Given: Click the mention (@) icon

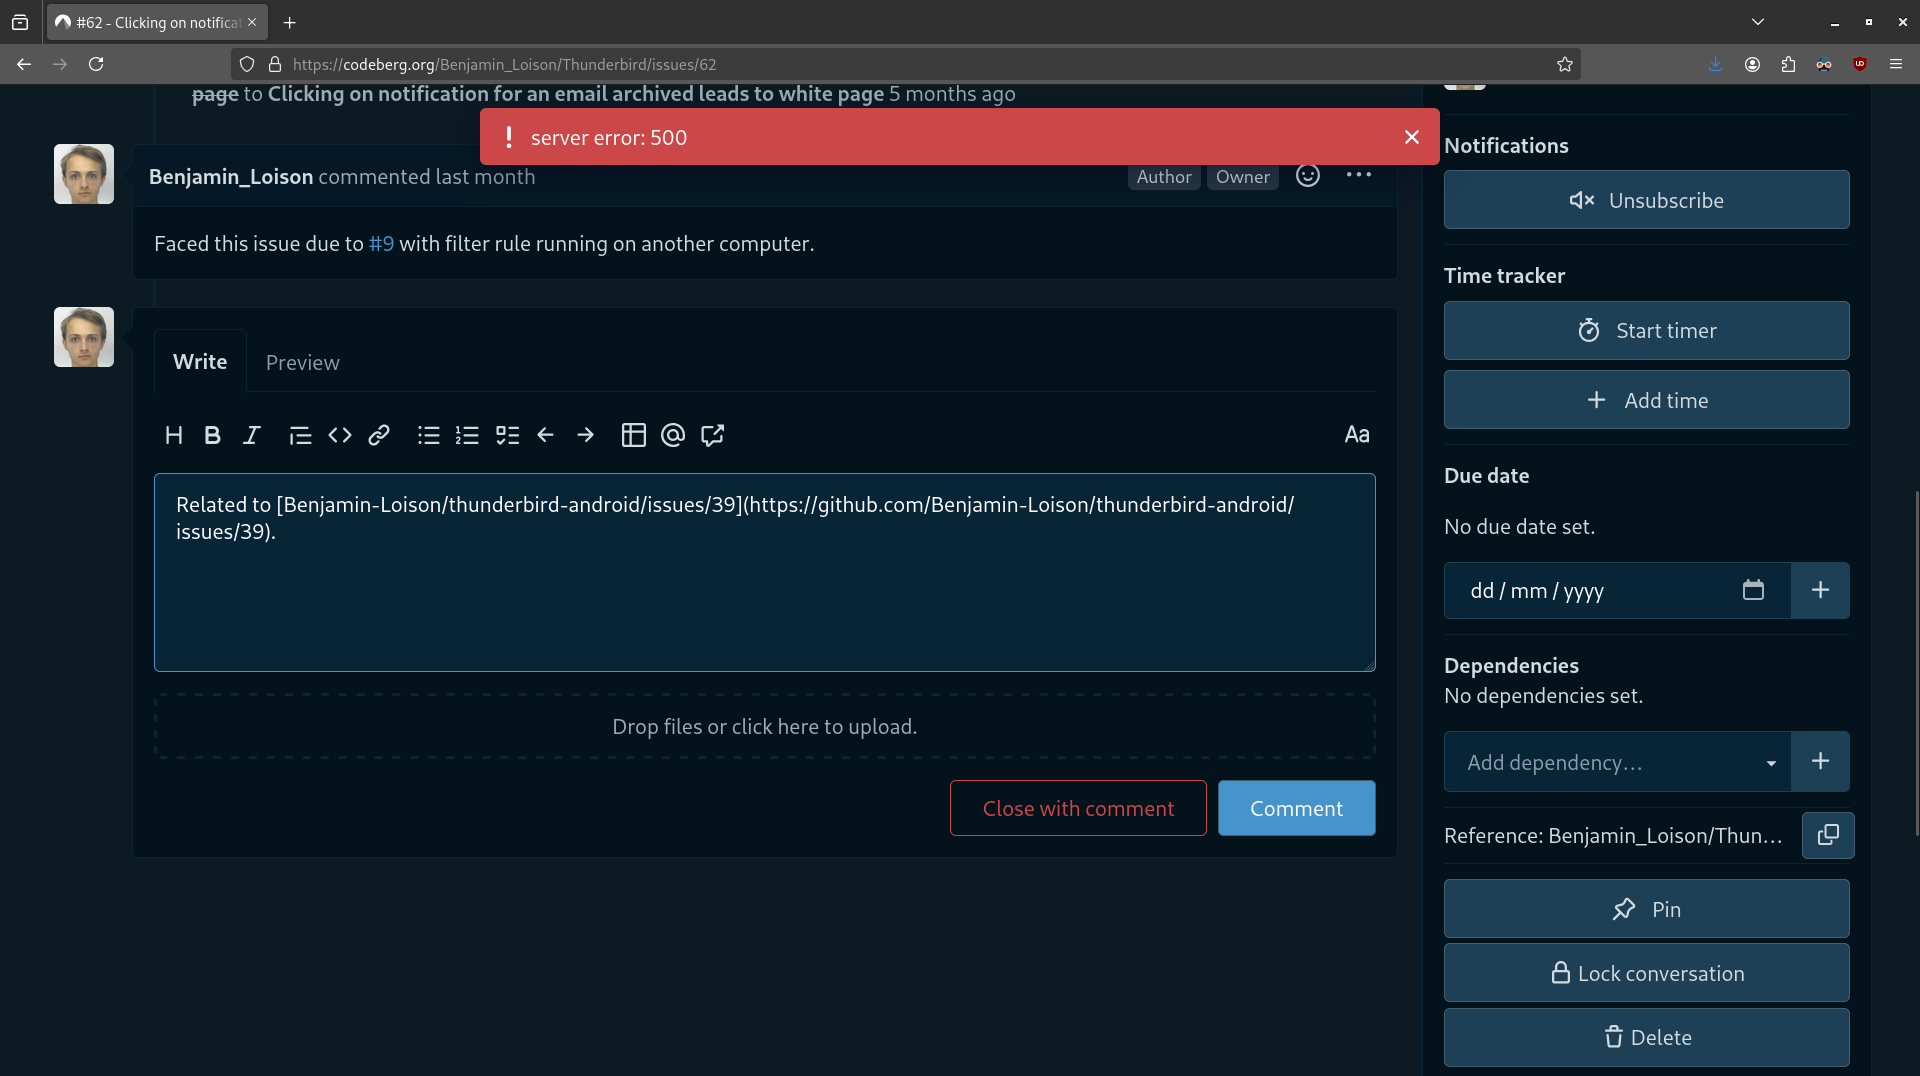Looking at the screenshot, I should 673,435.
